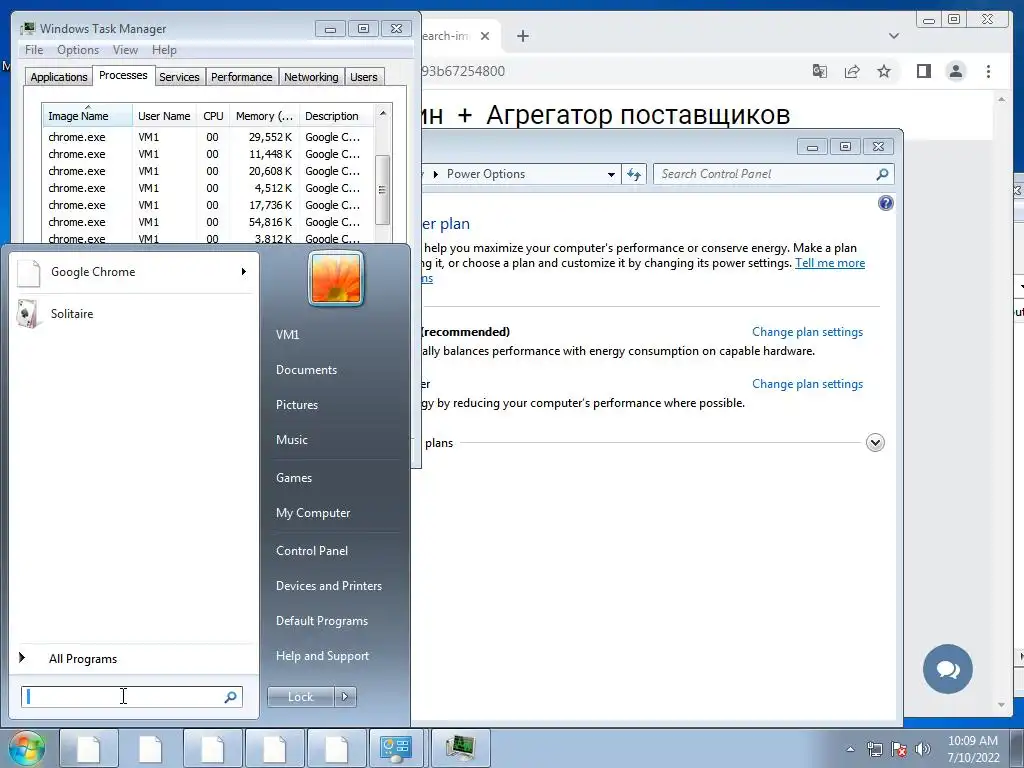This screenshot has height=768, width=1024.
Task: Open the address bar dropdown in Power Options
Action: [611, 174]
